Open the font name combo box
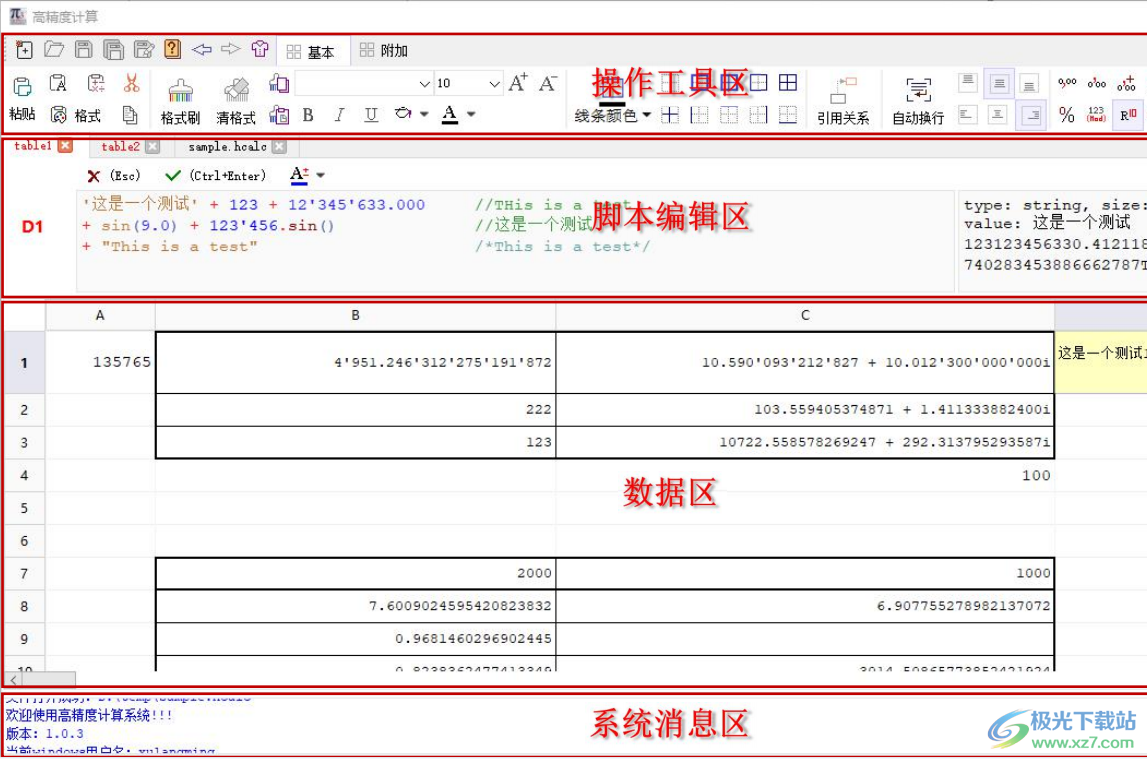1147x759 pixels. pyautogui.click(x=364, y=83)
